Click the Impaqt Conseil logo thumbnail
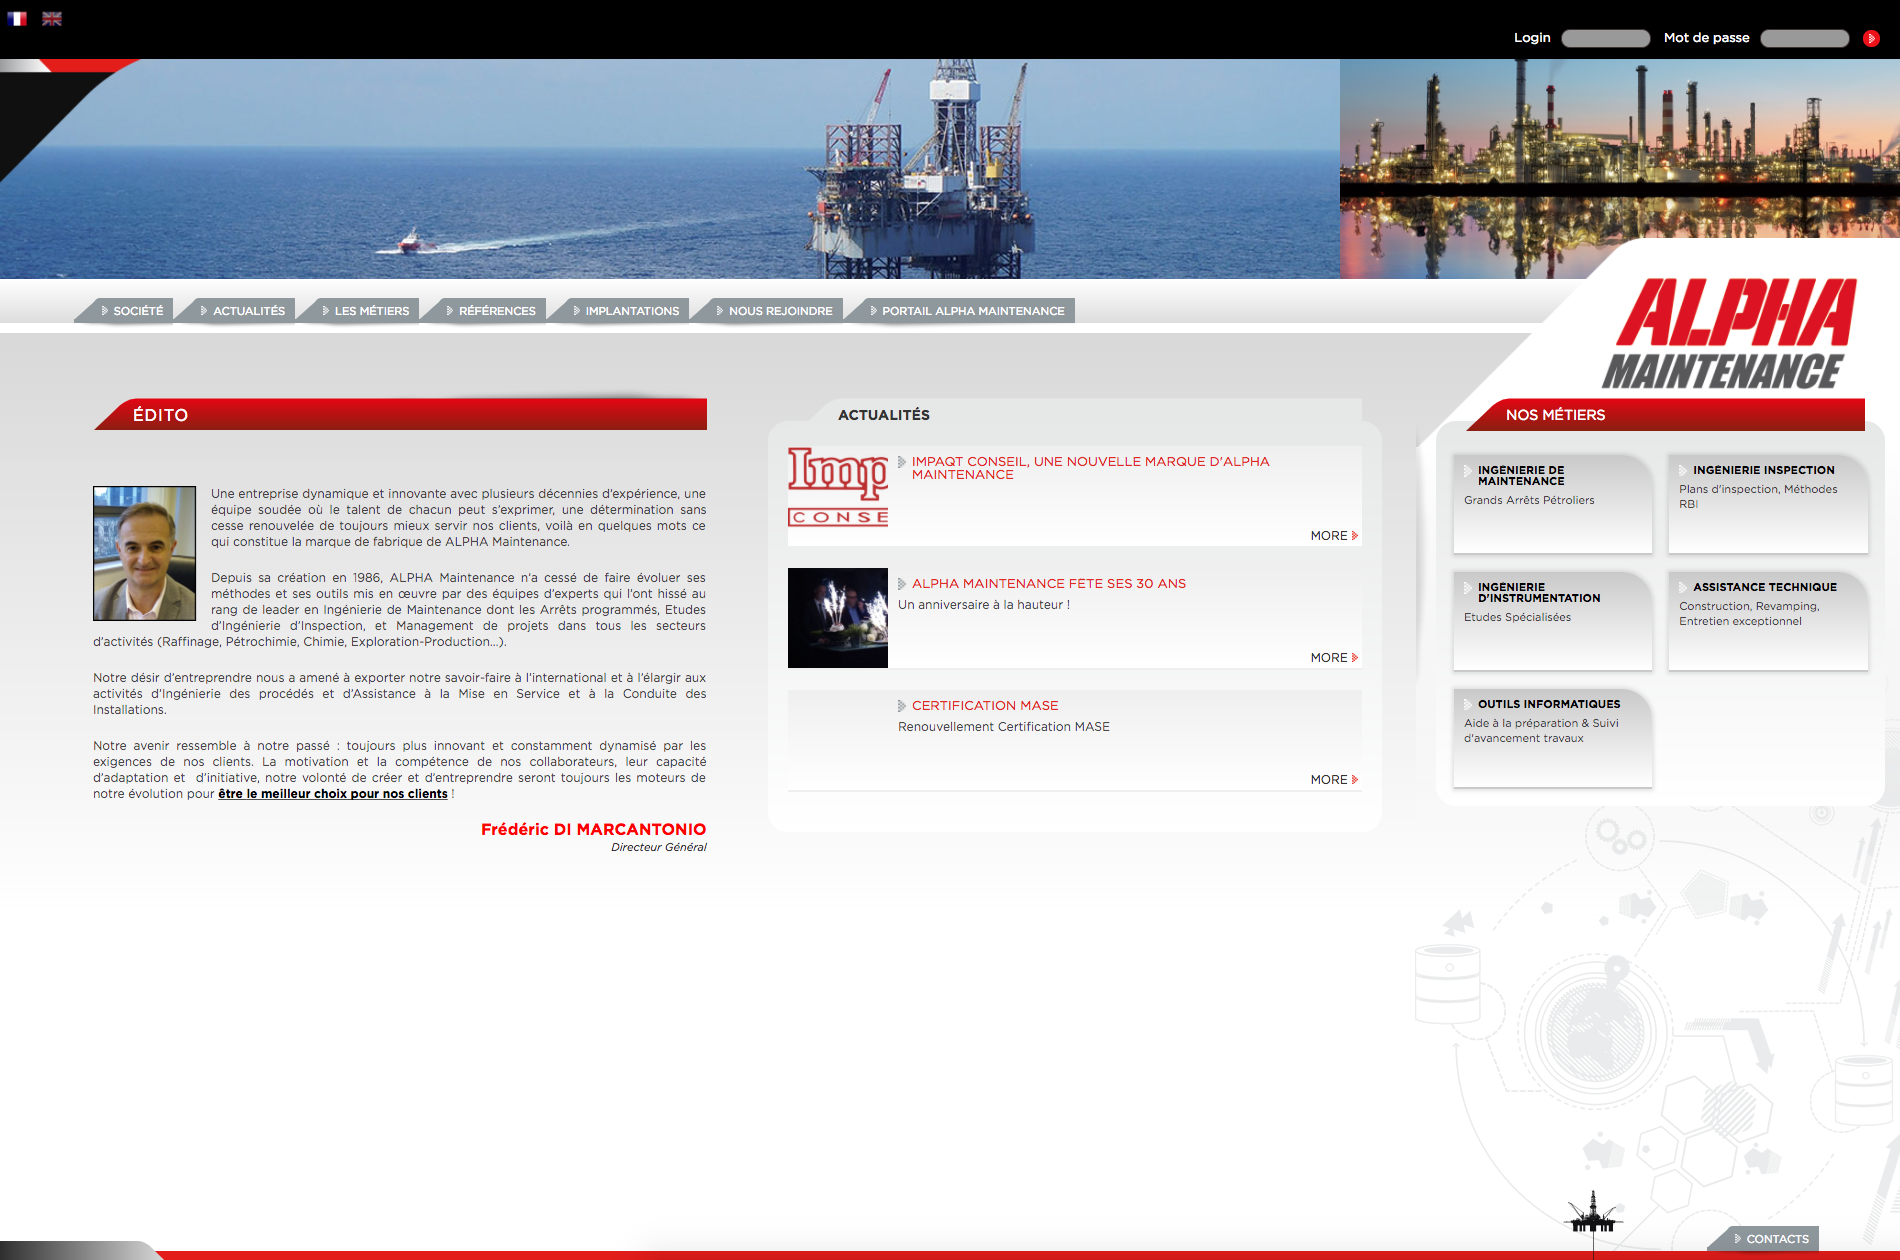The width and height of the screenshot is (1900, 1260). pos(838,487)
